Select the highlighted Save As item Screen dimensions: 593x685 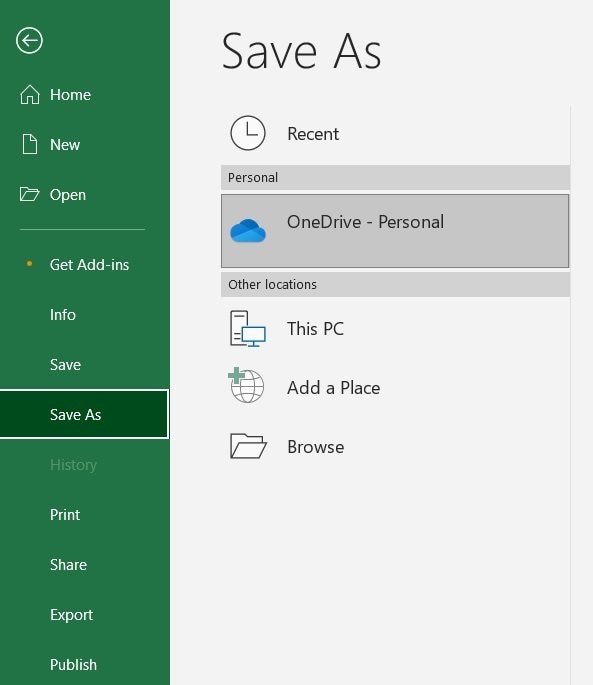pos(84,414)
